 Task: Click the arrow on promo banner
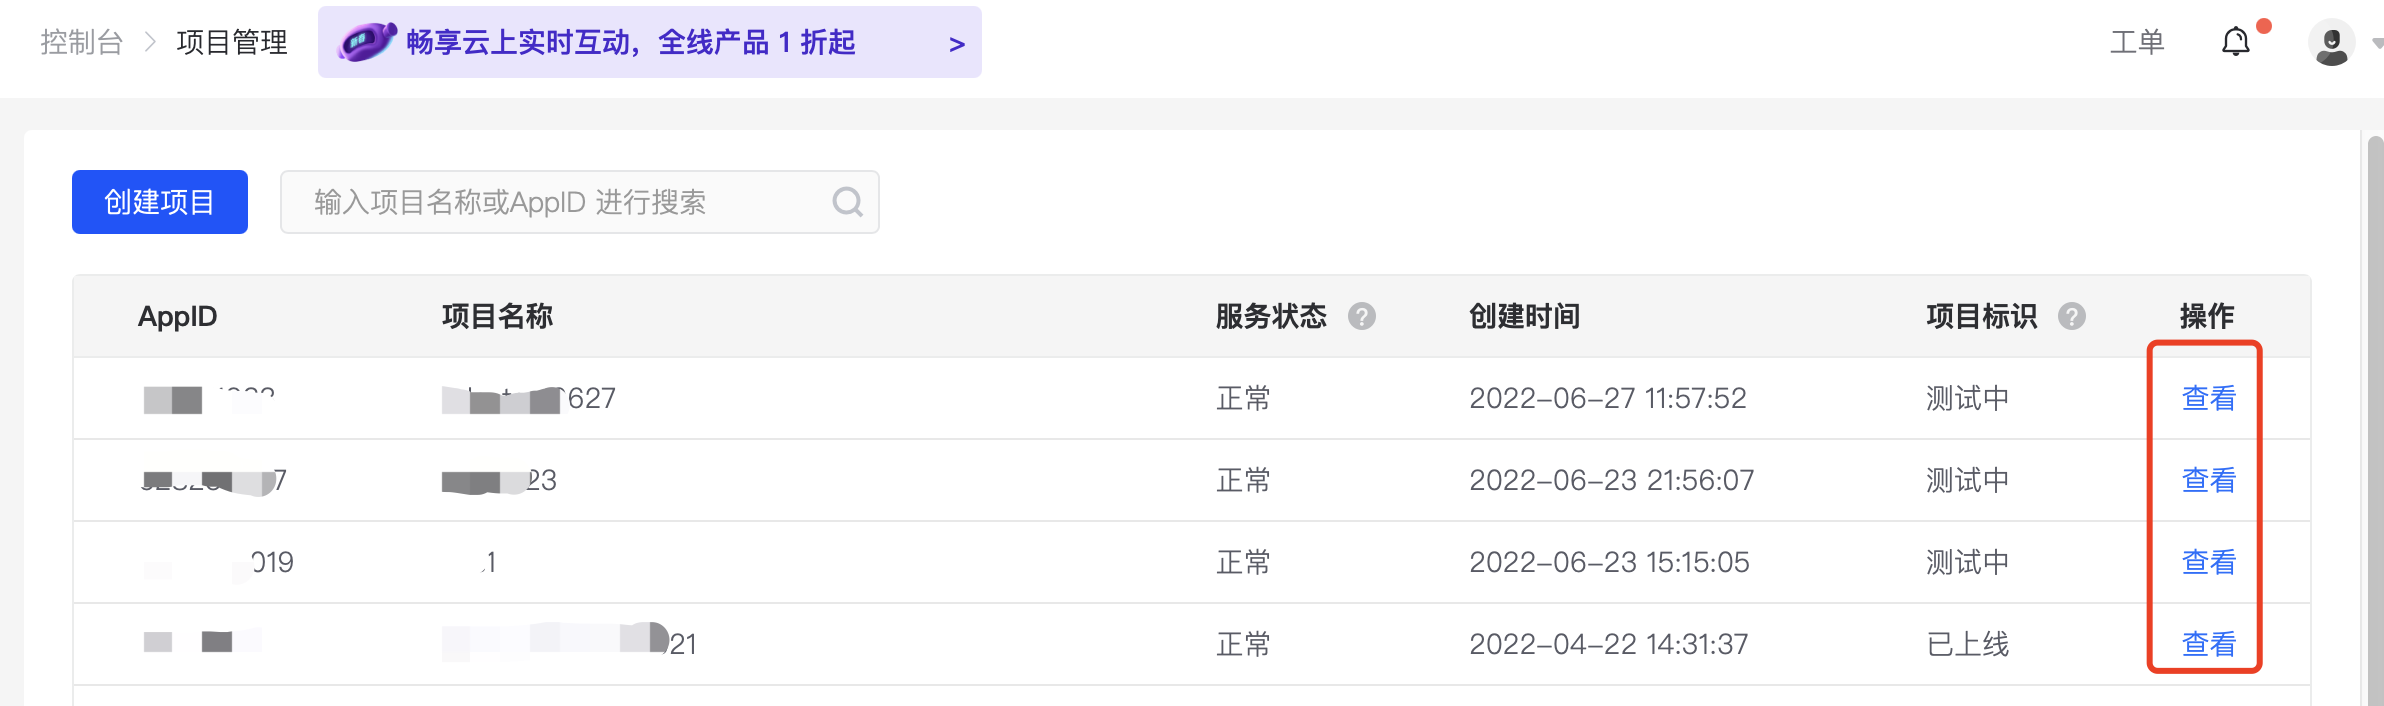tap(956, 44)
